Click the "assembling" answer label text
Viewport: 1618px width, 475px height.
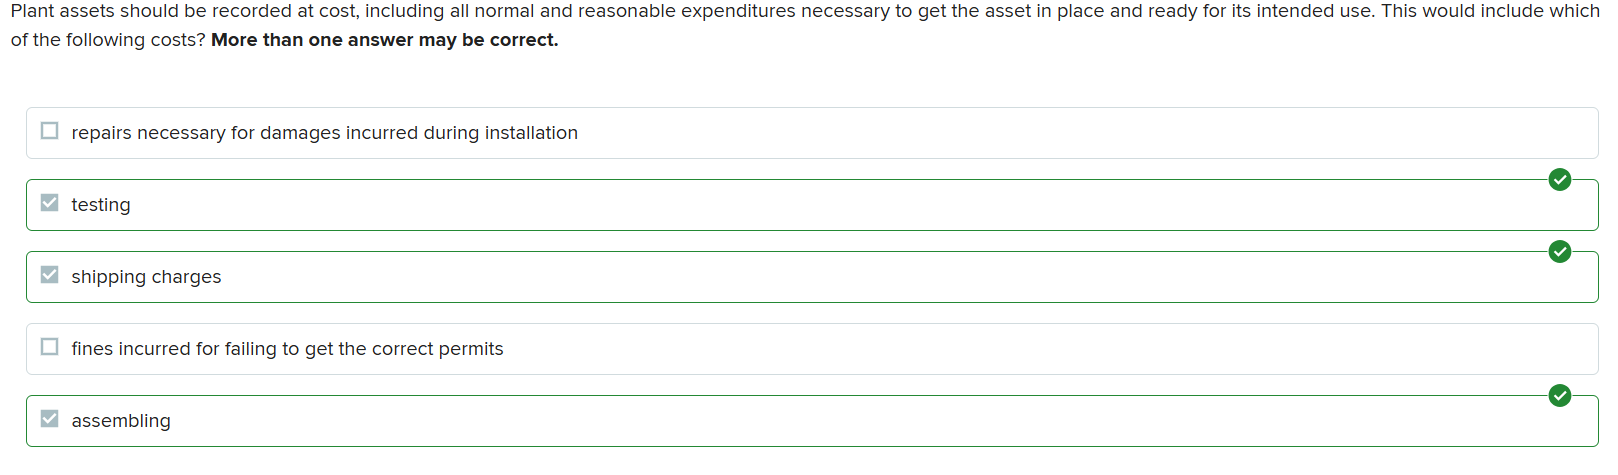pyautogui.click(x=121, y=421)
